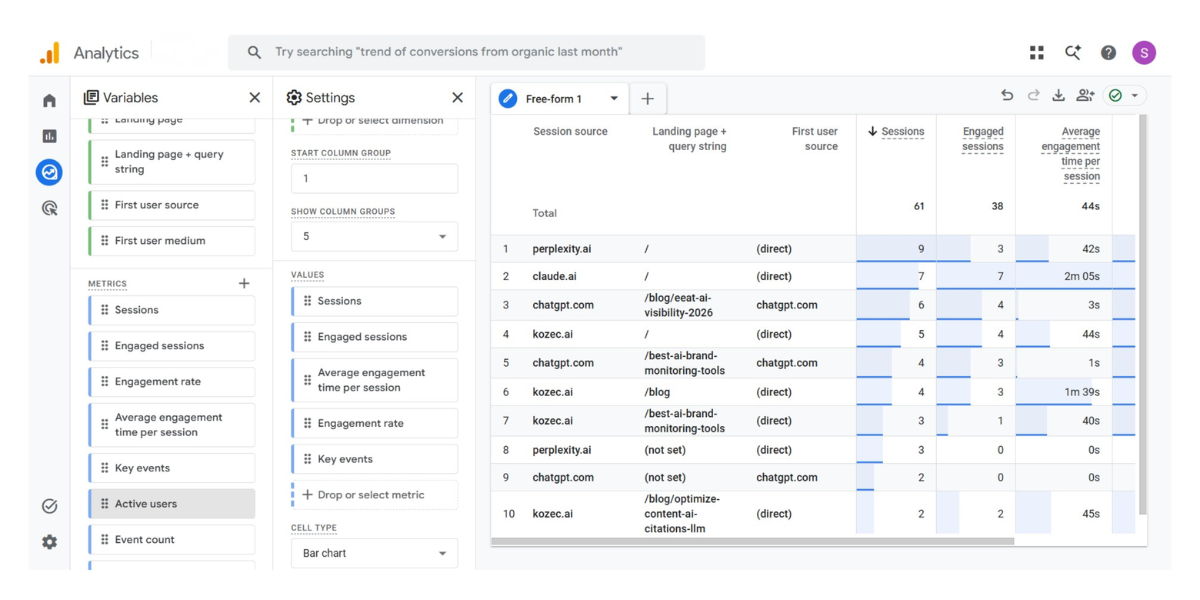Select the First user medium dimension
The image size is (1200, 600).
pyautogui.click(x=171, y=241)
